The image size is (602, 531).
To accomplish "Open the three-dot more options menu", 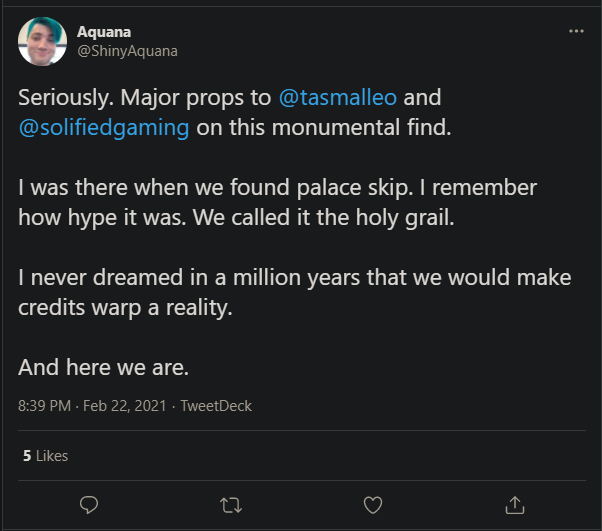I will click(x=575, y=31).
